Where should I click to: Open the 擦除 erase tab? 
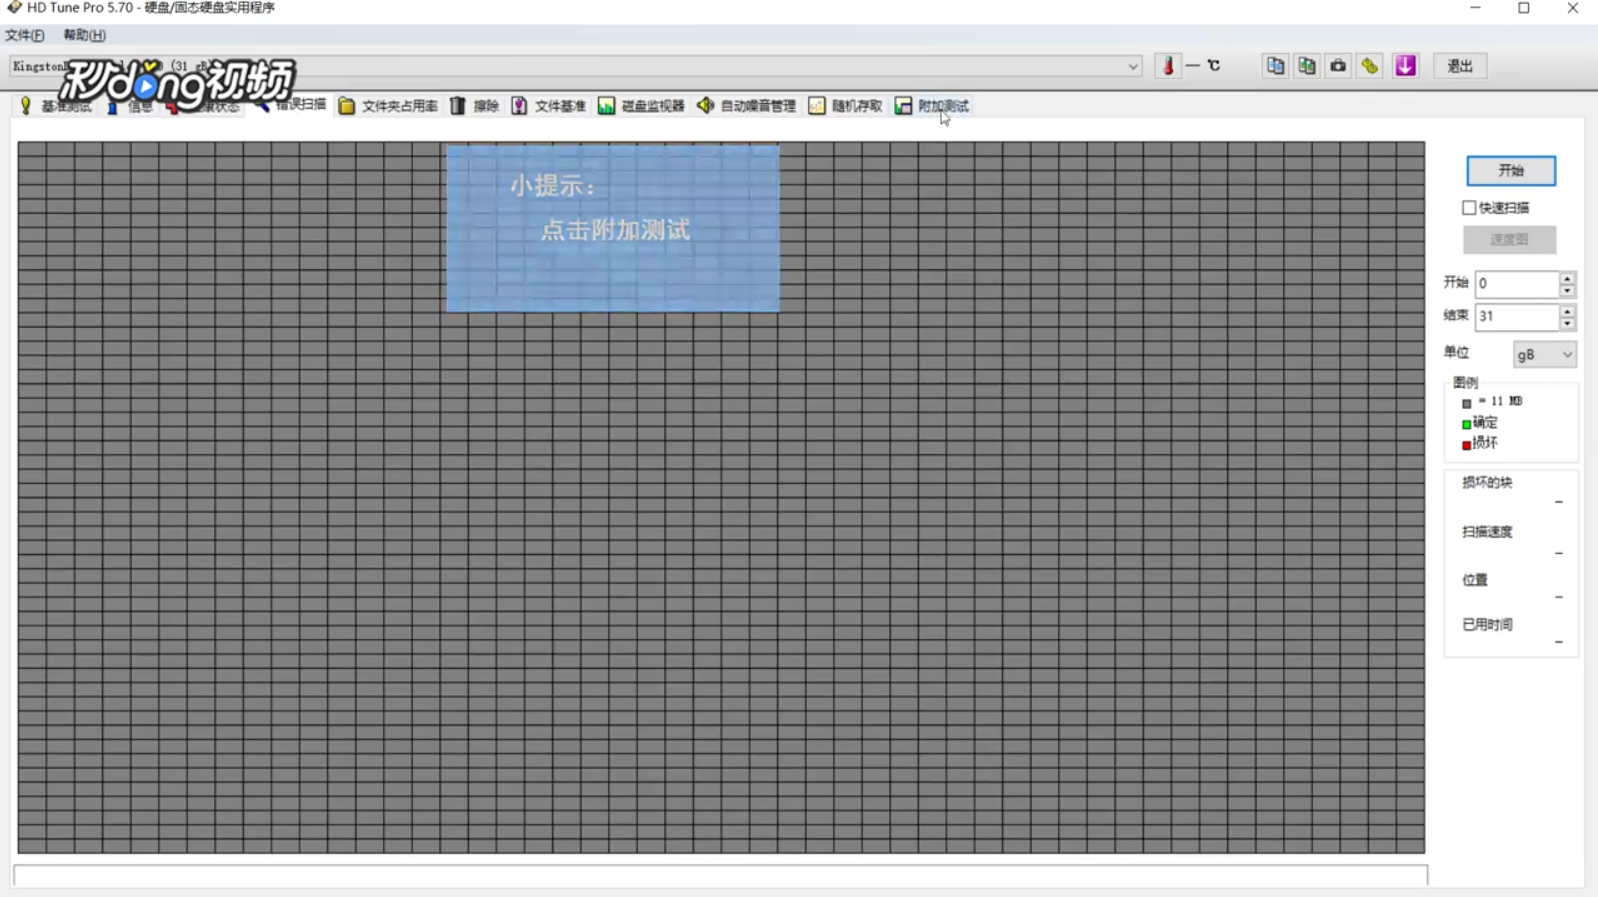coord(474,106)
